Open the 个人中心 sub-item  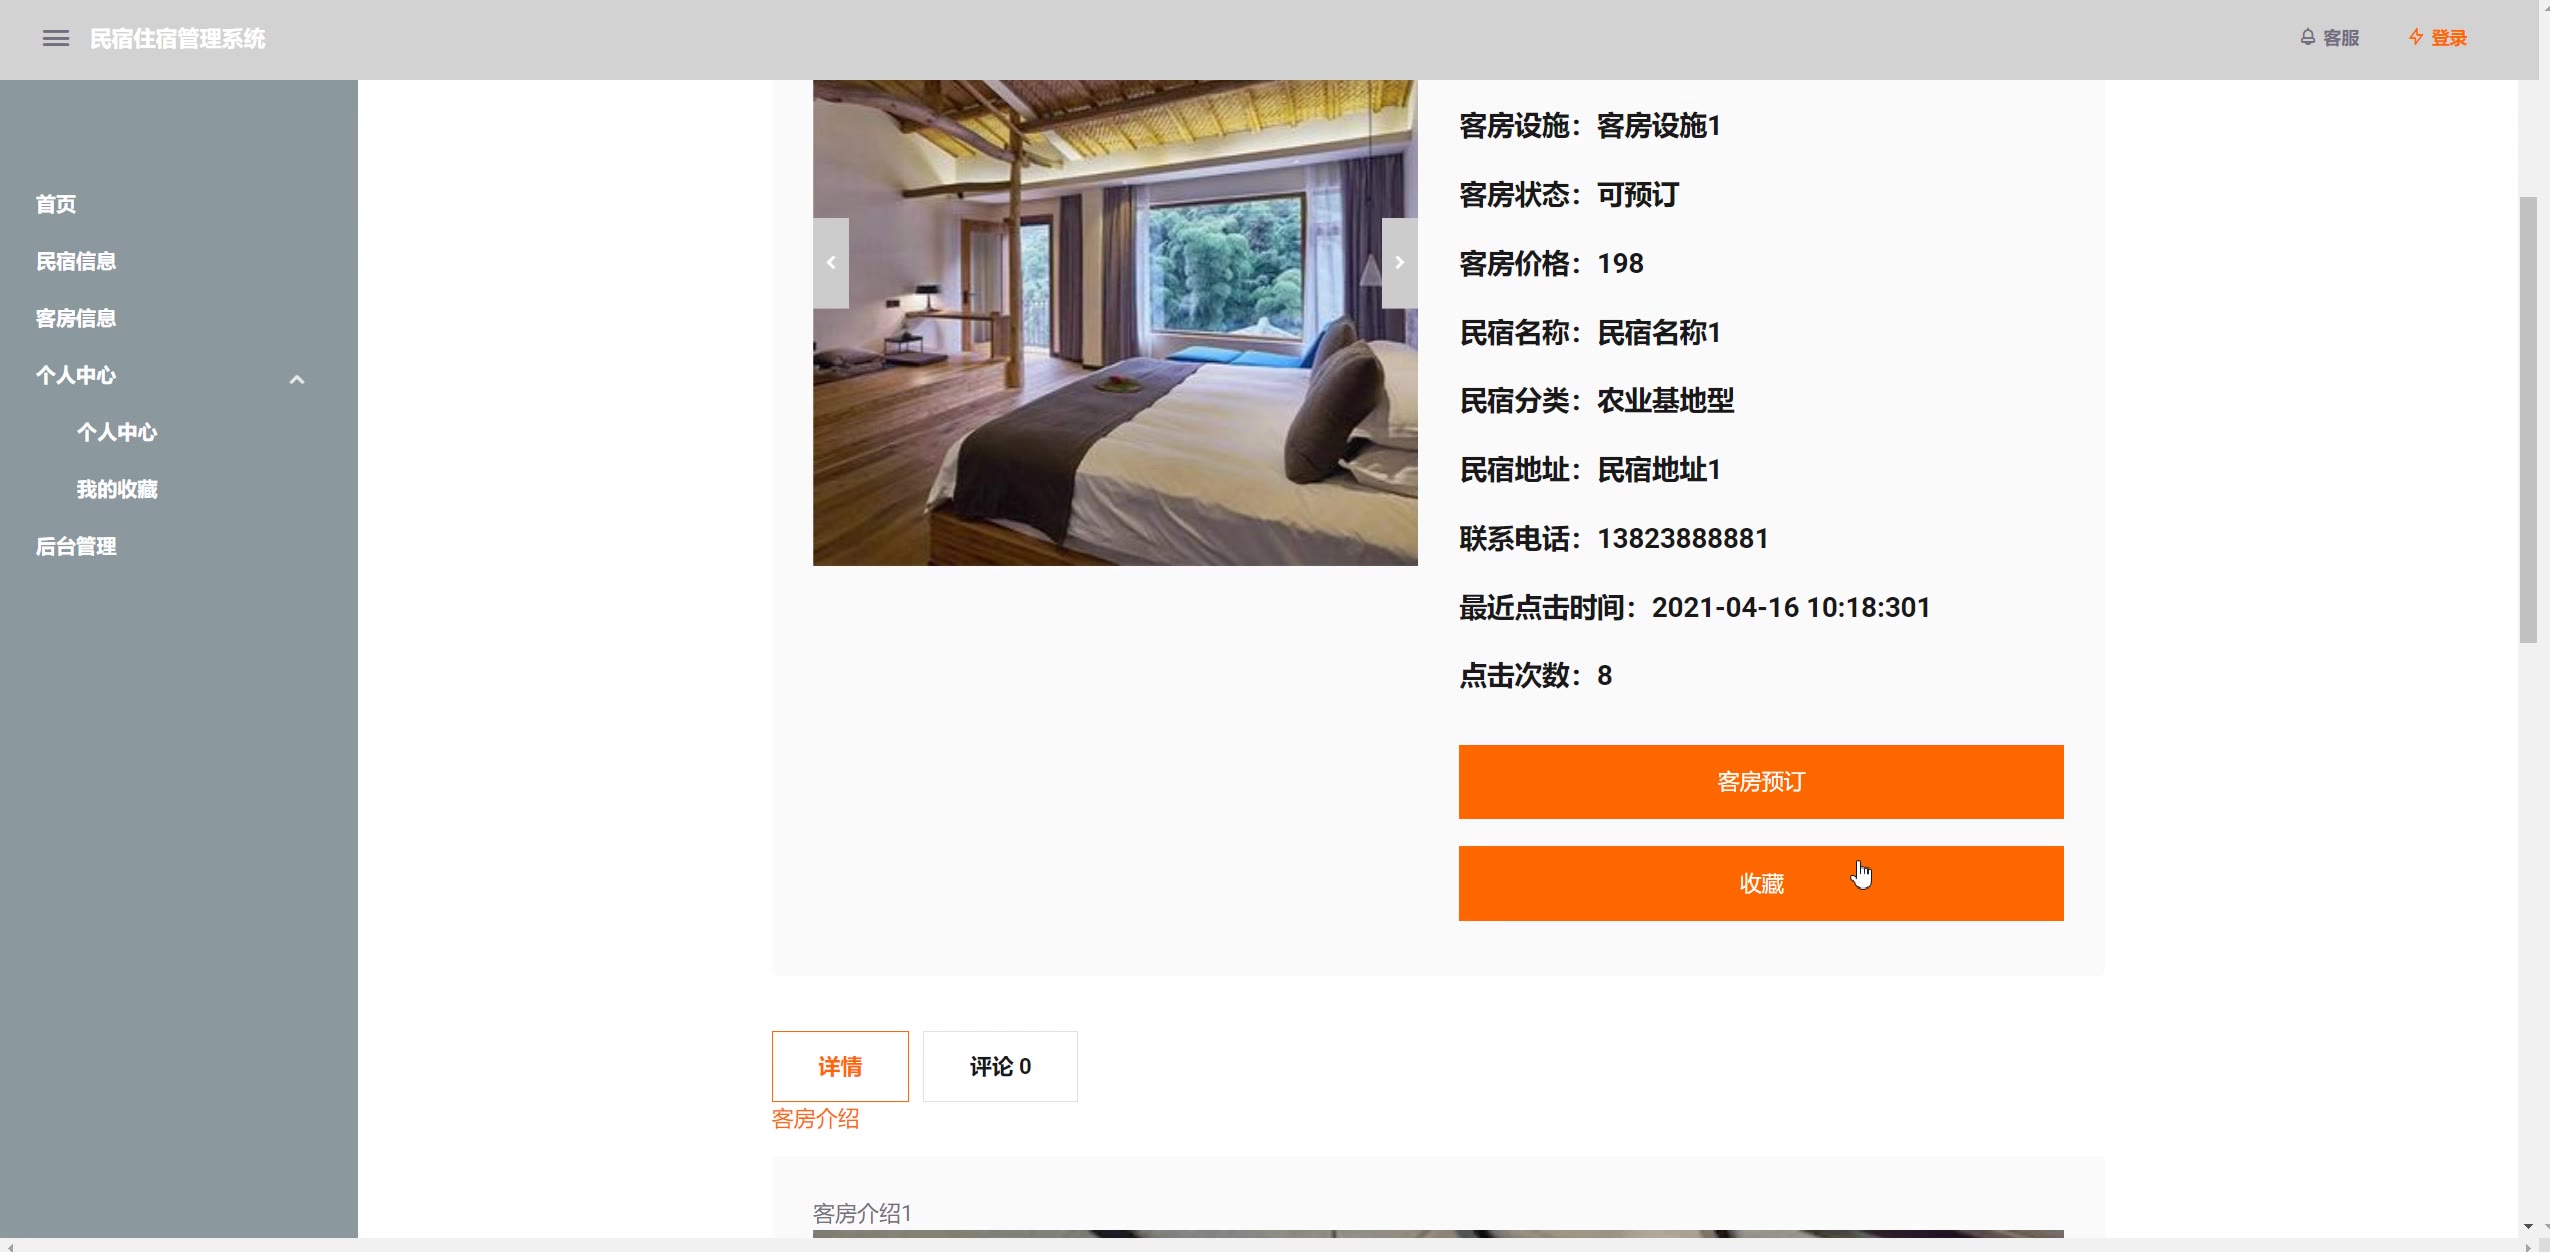point(117,432)
